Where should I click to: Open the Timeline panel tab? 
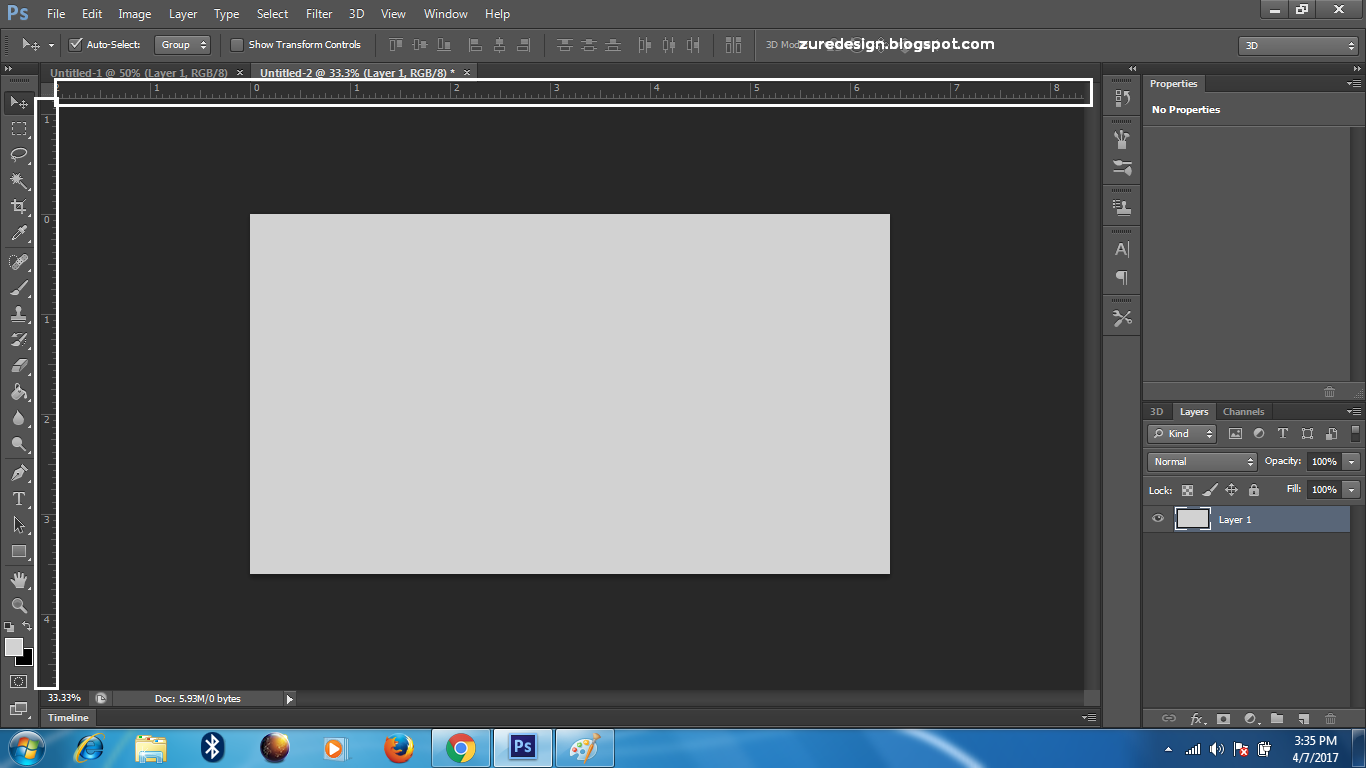coord(68,718)
